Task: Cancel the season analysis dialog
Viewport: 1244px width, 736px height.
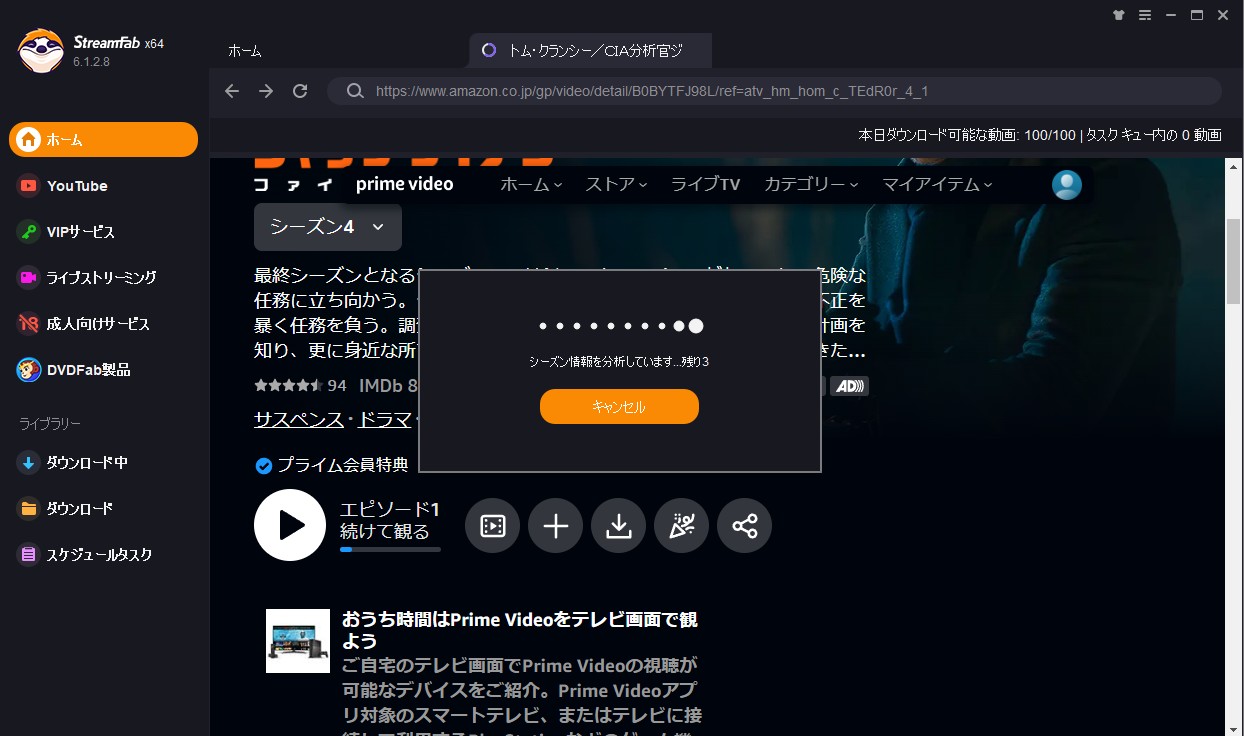Action: pyautogui.click(x=619, y=407)
